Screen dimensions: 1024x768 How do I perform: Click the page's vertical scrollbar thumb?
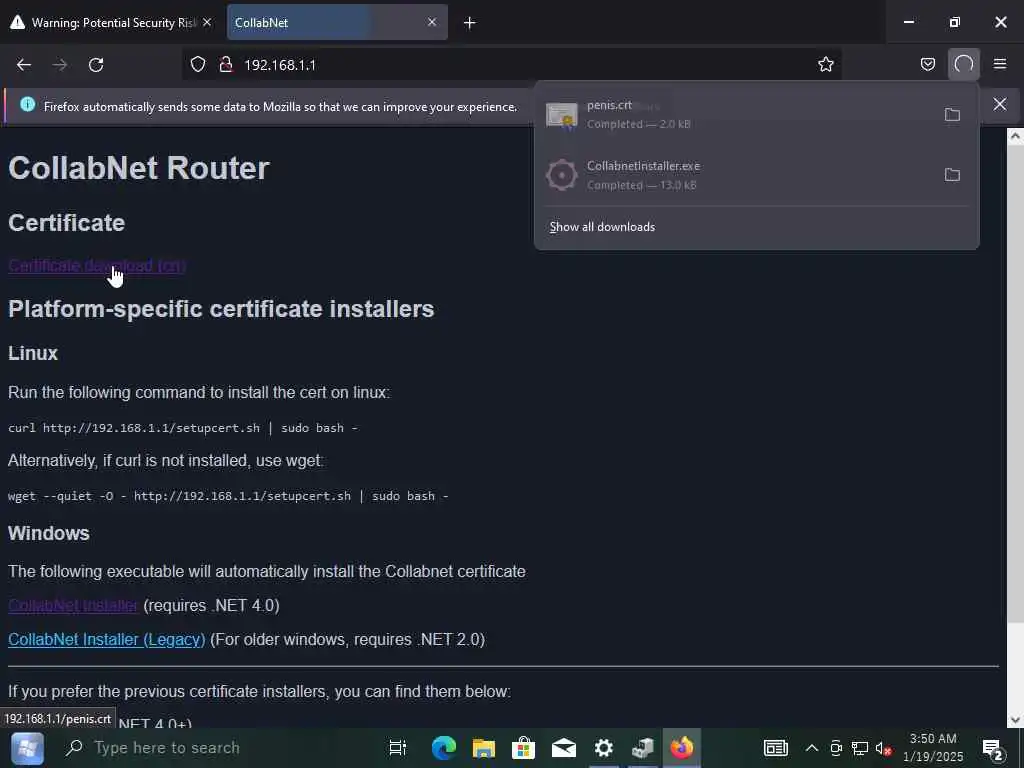[x=1015, y=384]
